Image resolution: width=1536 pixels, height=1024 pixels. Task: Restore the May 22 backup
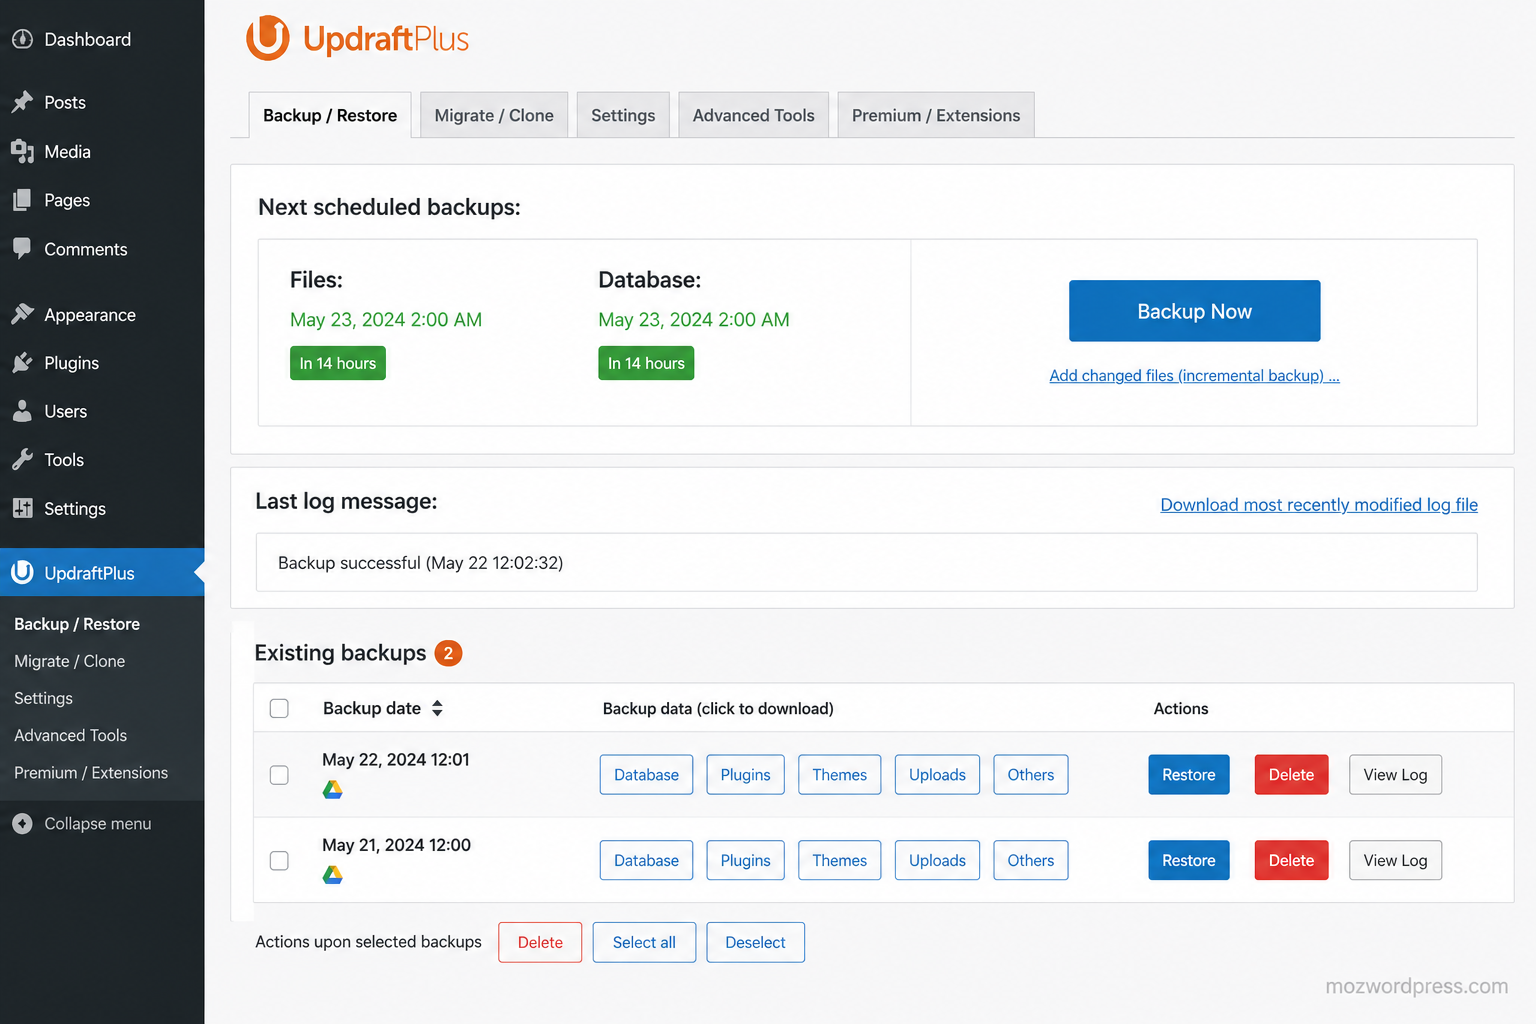1188,775
